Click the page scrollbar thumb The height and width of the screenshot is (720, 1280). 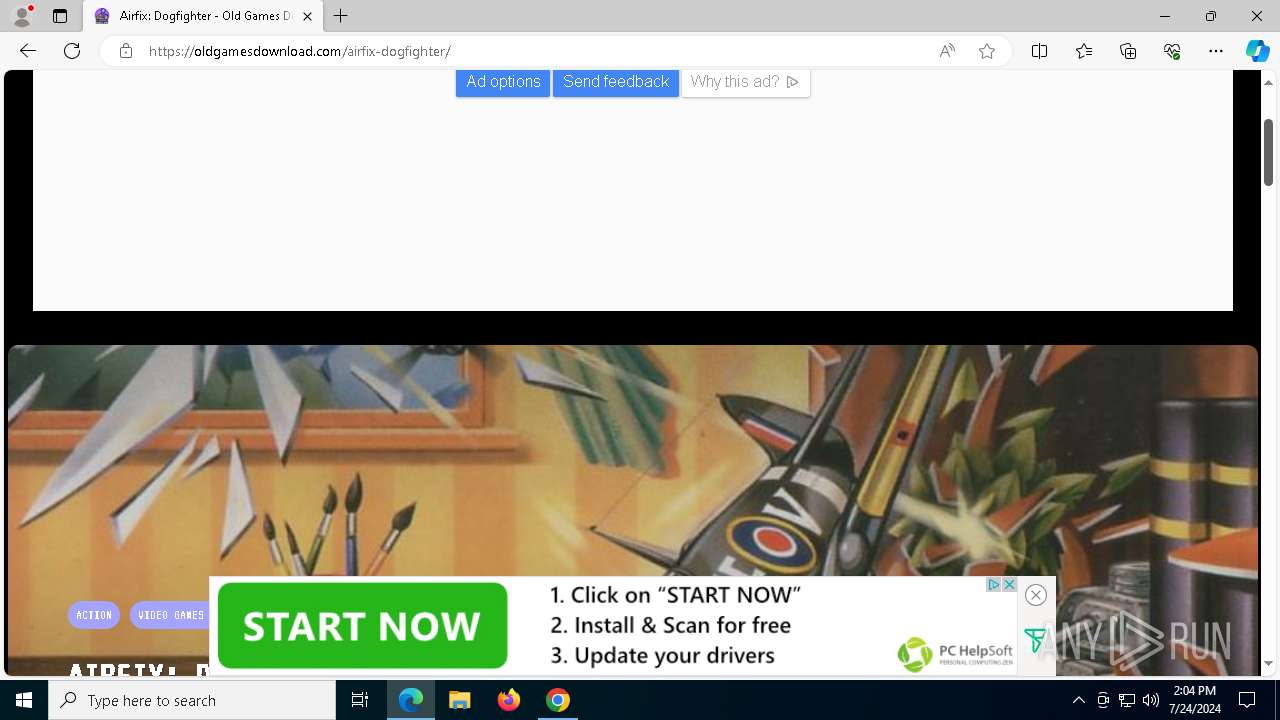(1269, 152)
